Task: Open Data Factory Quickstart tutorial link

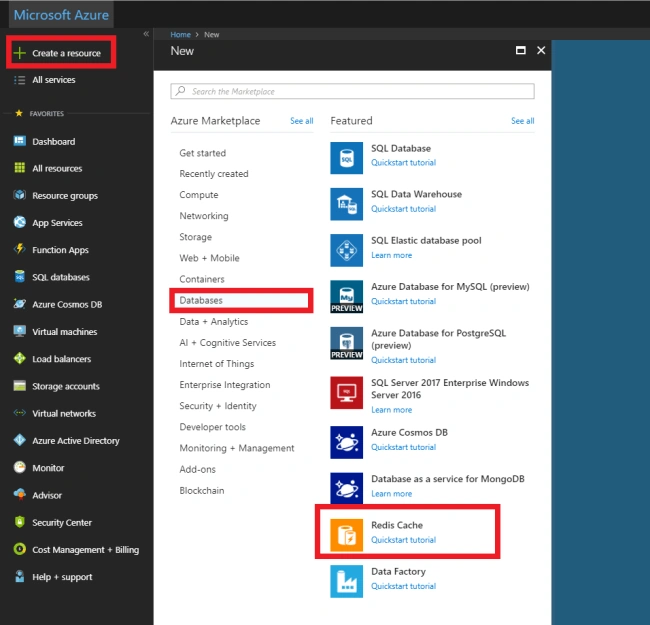Action: pyautogui.click(x=403, y=586)
